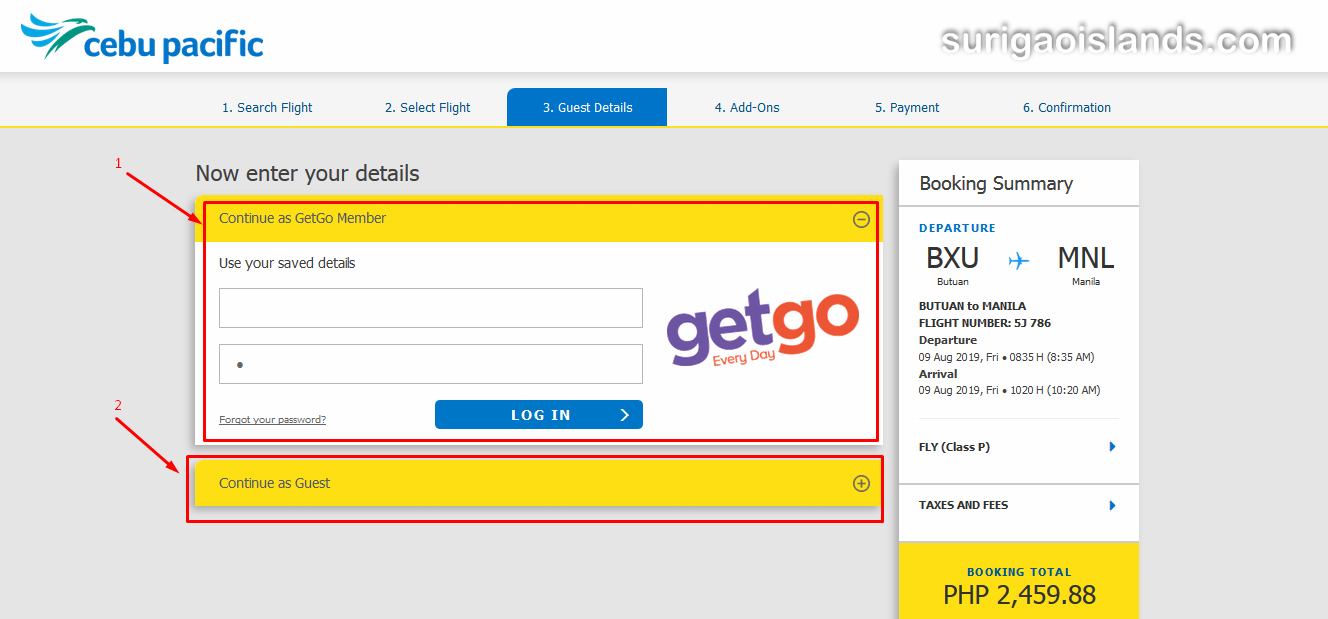Go to step 2. Select Flight
Image resolution: width=1328 pixels, height=619 pixels.
point(427,107)
